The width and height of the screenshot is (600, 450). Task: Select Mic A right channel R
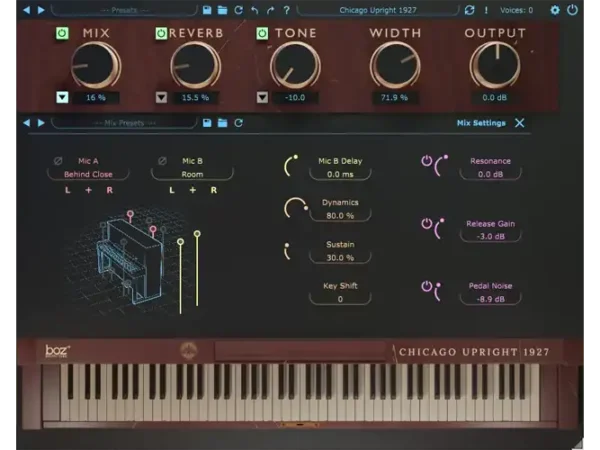(x=109, y=190)
